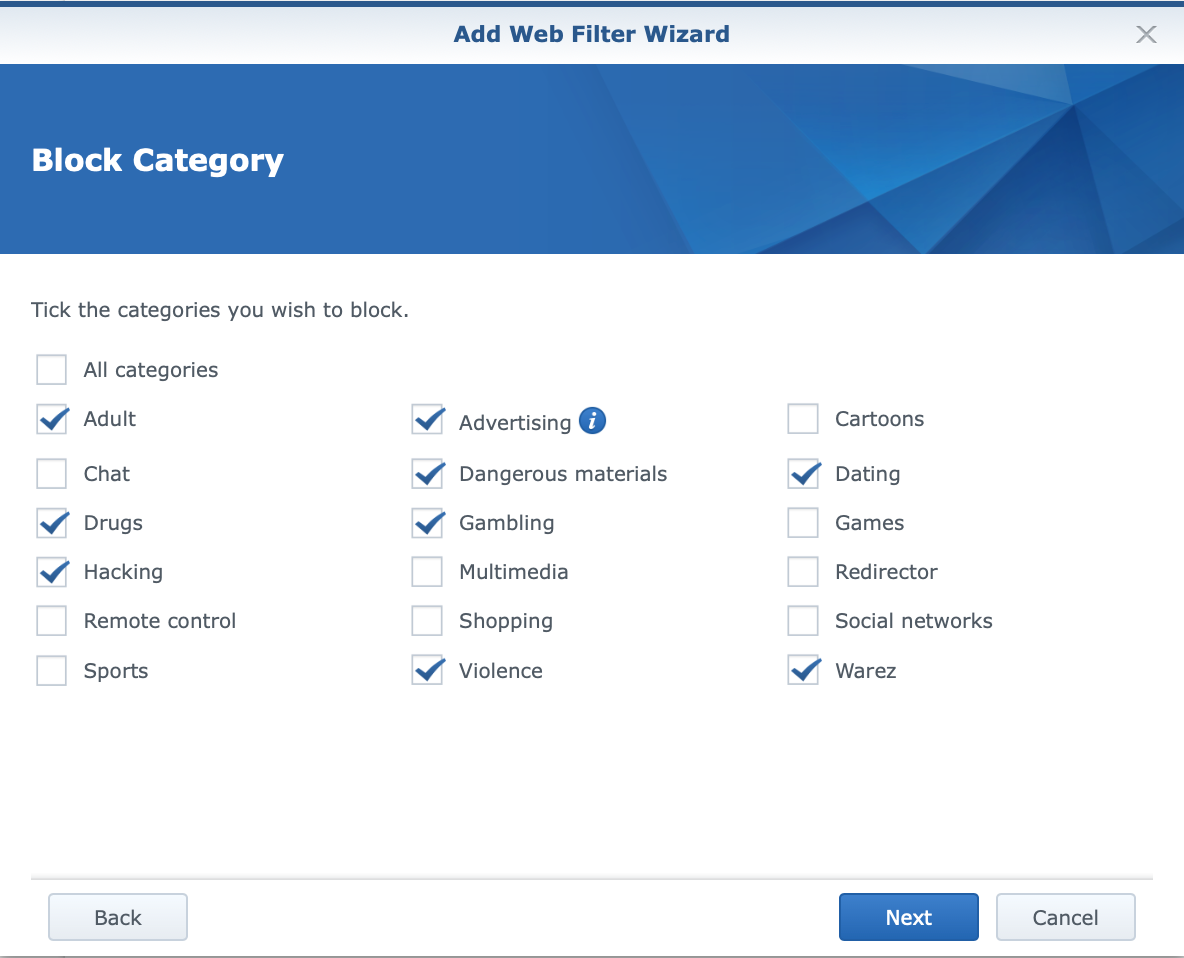Untick the Drugs checkbox

click(x=51, y=522)
